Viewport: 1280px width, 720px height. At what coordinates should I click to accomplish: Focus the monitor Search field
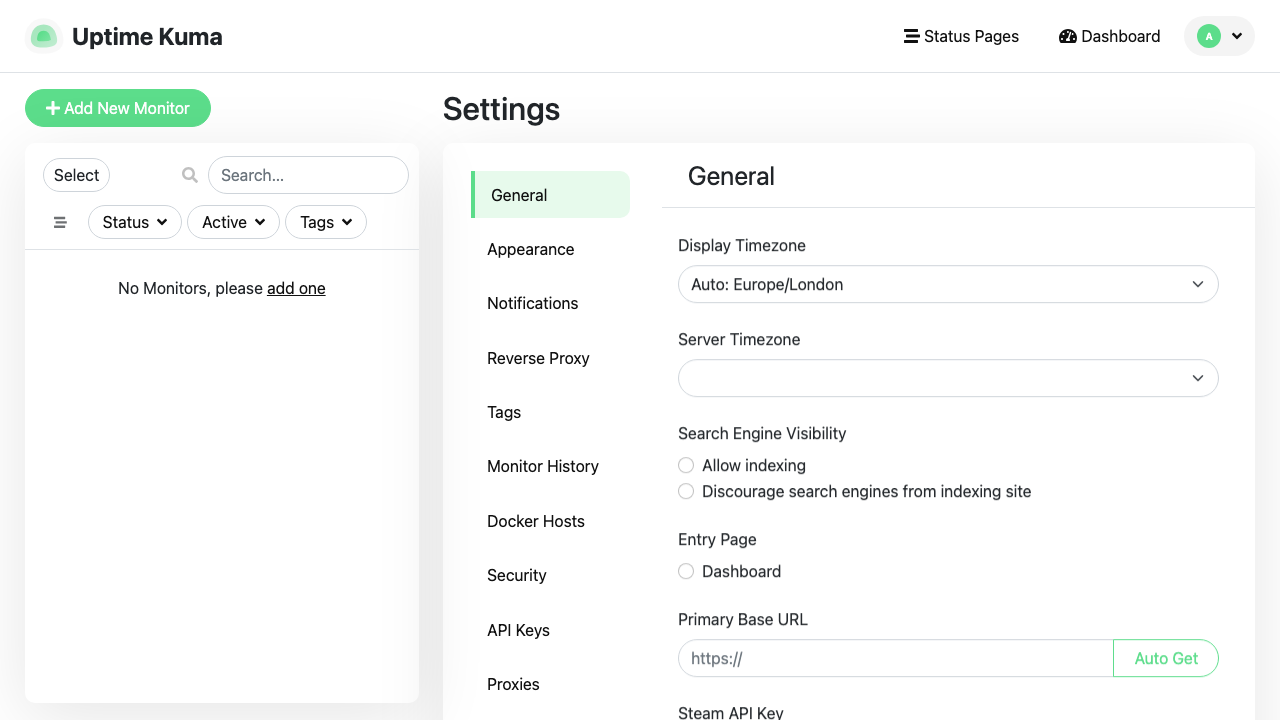(x=308, y=175)
